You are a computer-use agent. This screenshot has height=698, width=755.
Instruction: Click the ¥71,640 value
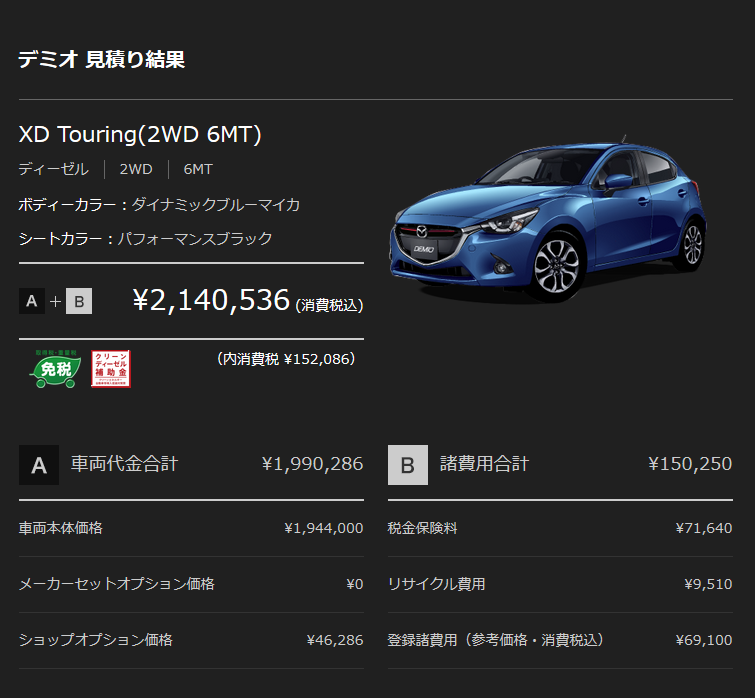pos(703,529)
